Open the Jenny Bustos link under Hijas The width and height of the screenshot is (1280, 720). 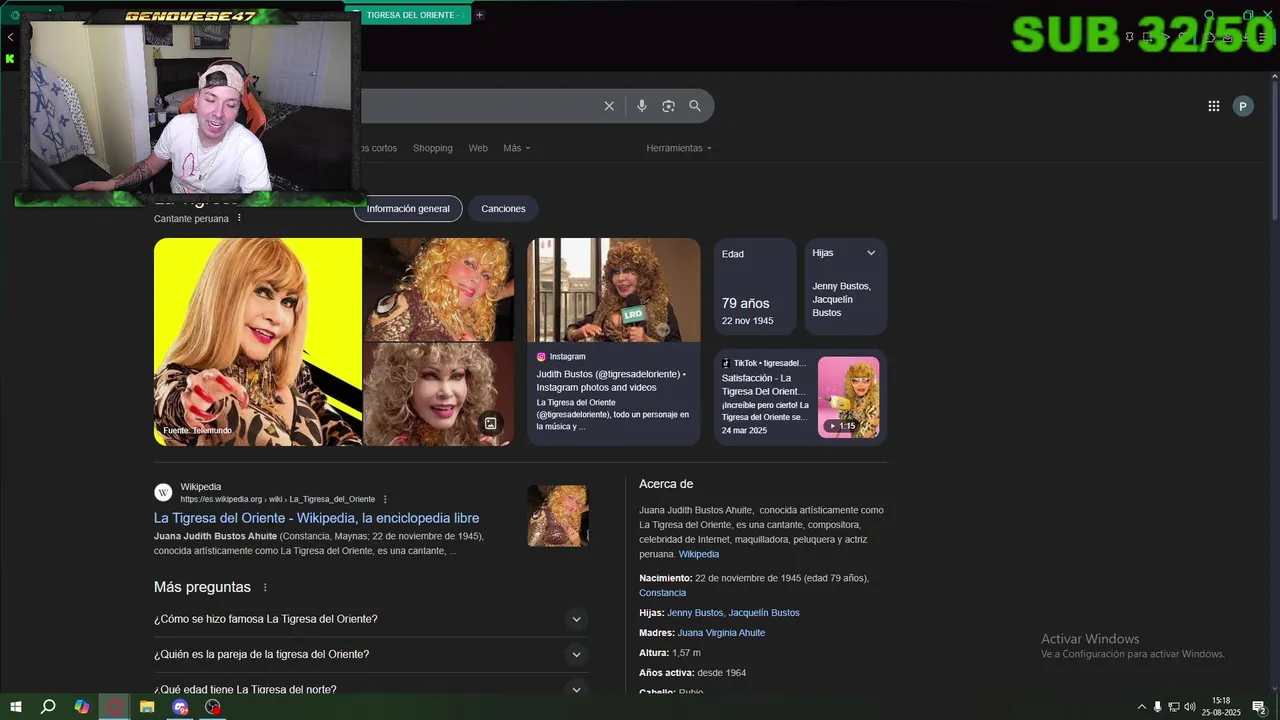[695, 613]
